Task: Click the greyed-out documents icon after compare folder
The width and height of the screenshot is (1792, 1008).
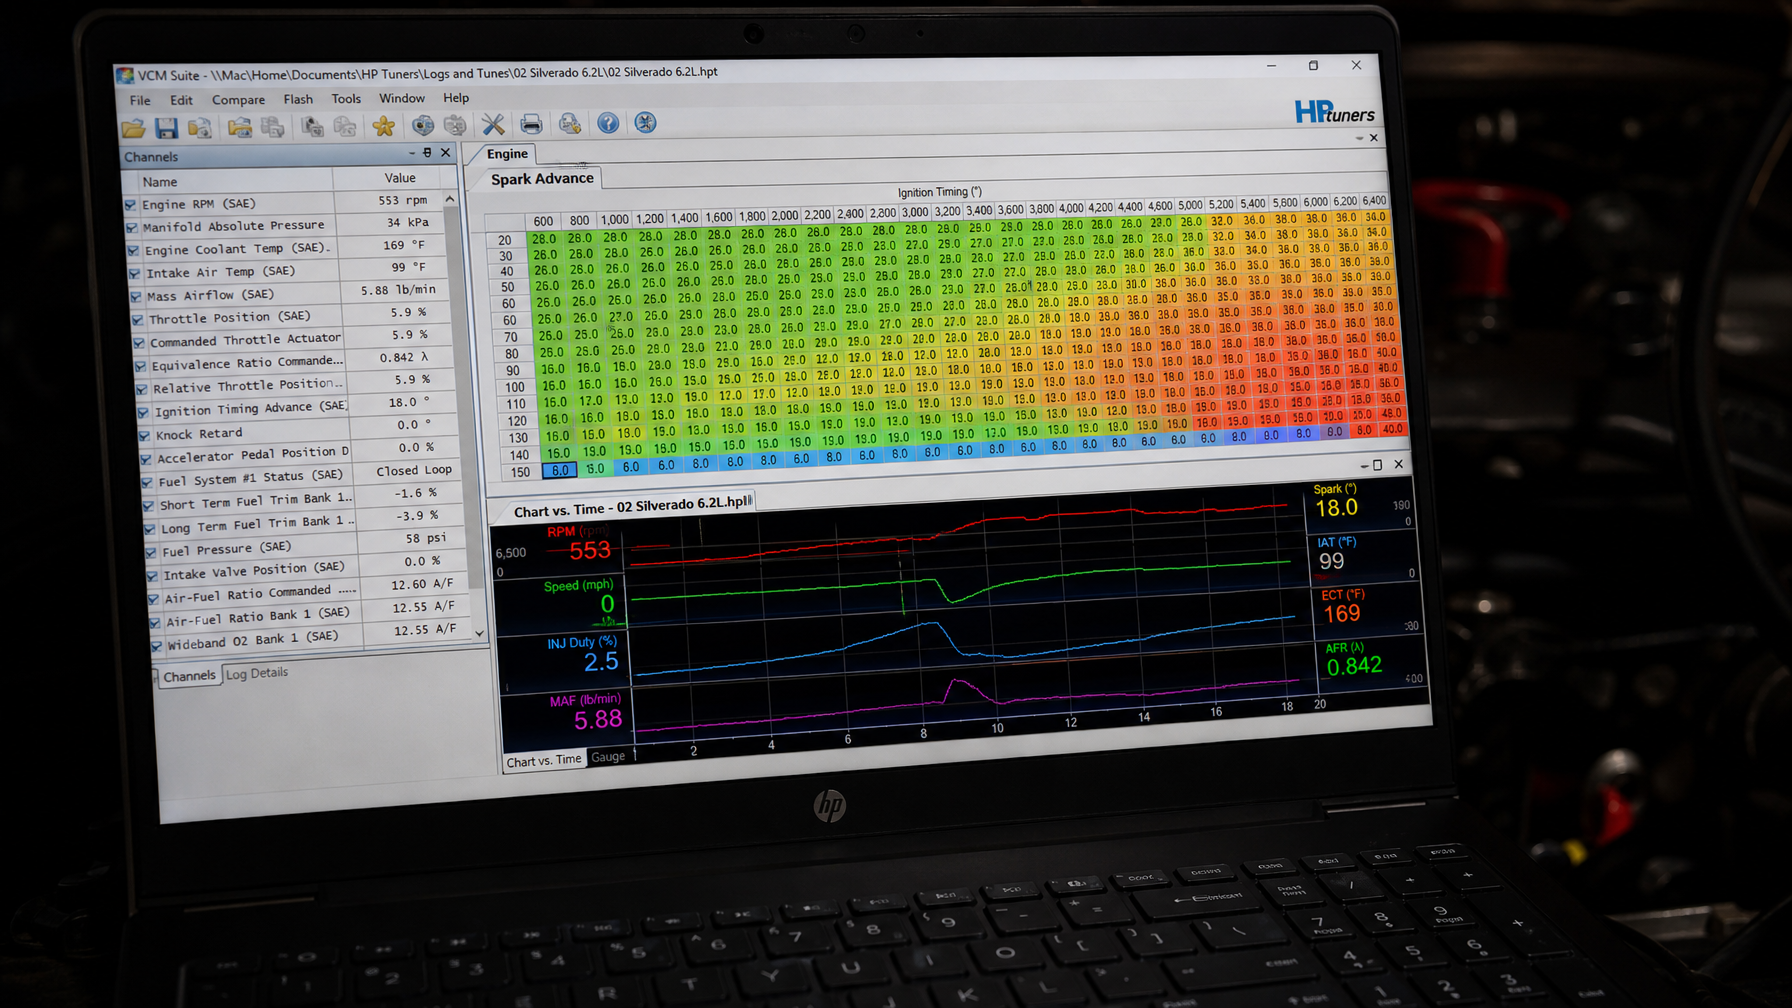Action: point(272,127)
